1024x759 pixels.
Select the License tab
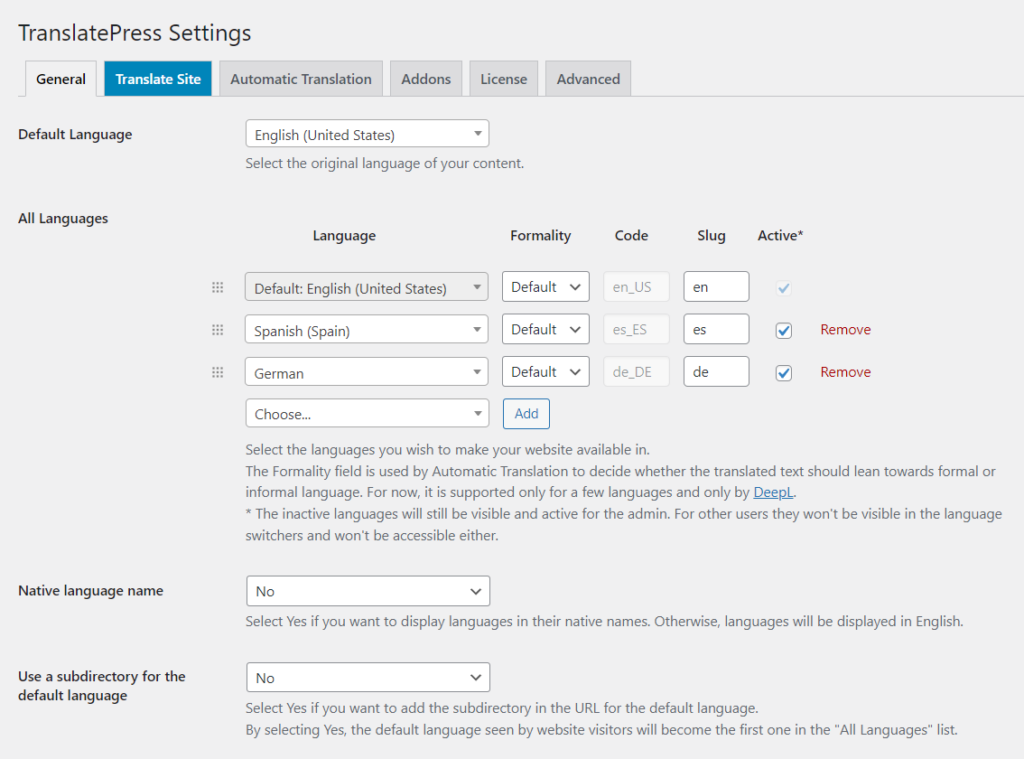tap(503, 78)
